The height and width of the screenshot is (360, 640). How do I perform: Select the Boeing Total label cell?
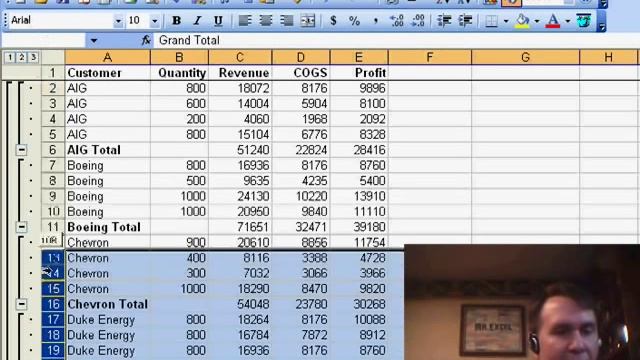click(x=107, y=227)
